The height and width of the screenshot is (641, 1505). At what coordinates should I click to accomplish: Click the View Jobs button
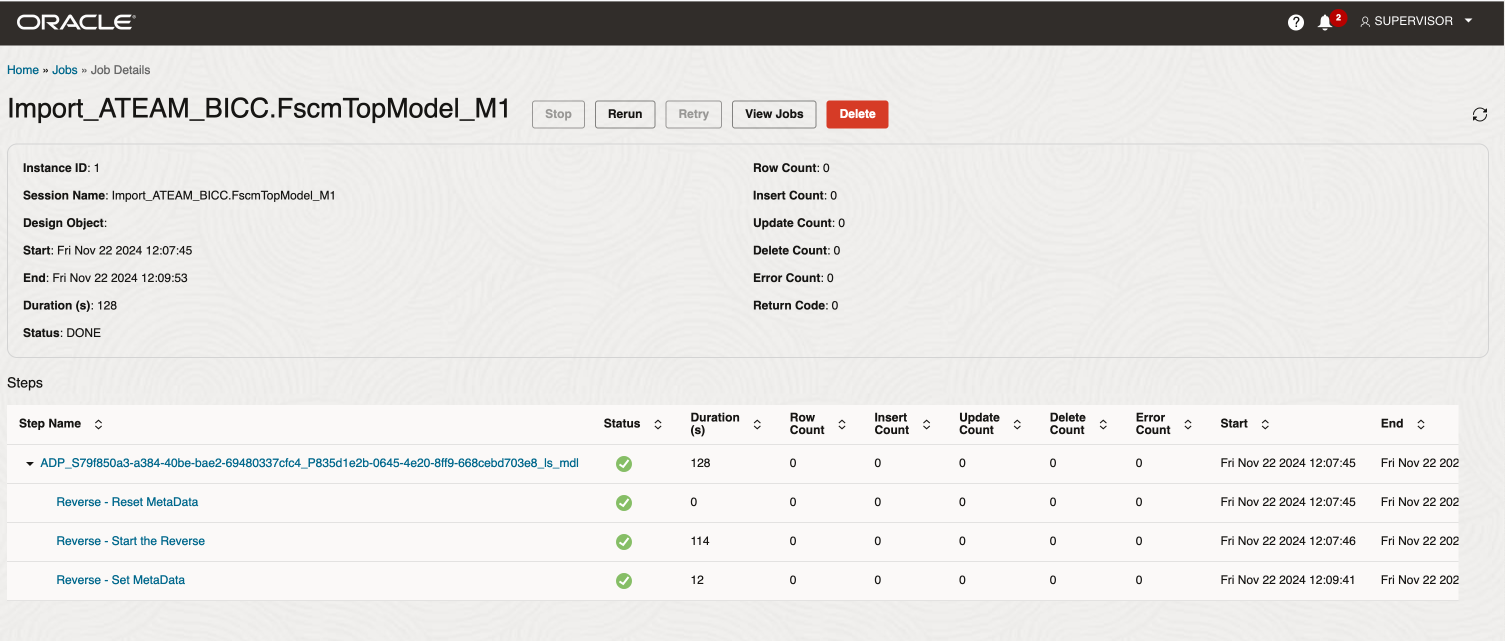click(774, 114)
